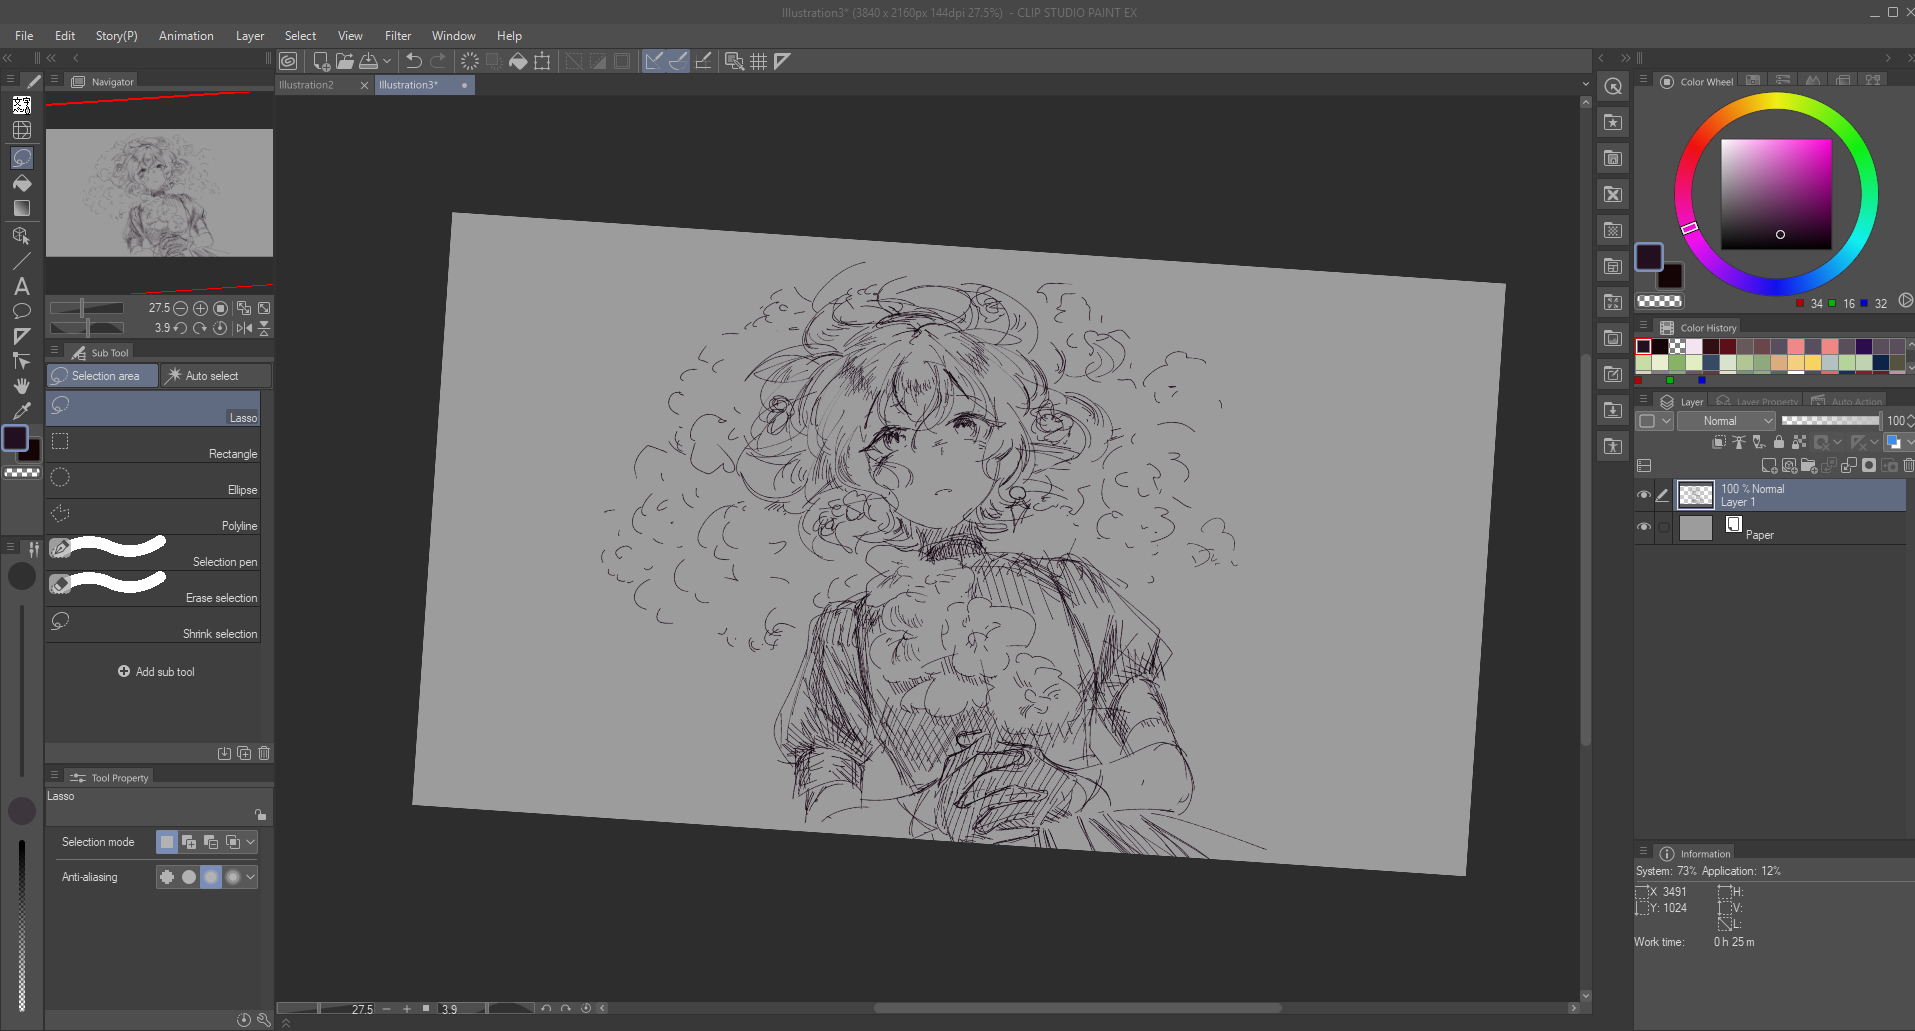Switch to the Illustration2 tab
This screenshot has width=1915, height=1031.
coord(307,85)
